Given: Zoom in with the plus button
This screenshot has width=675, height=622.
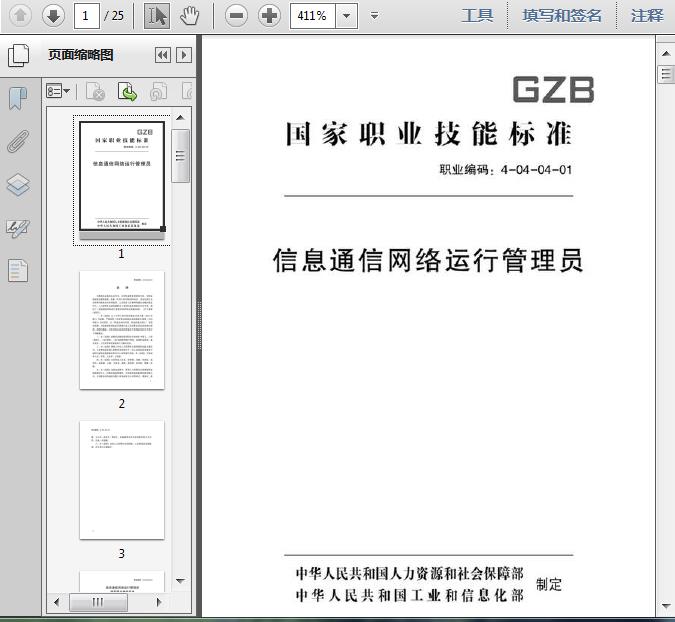Looking at the screenshot, I should pos(269,16).
